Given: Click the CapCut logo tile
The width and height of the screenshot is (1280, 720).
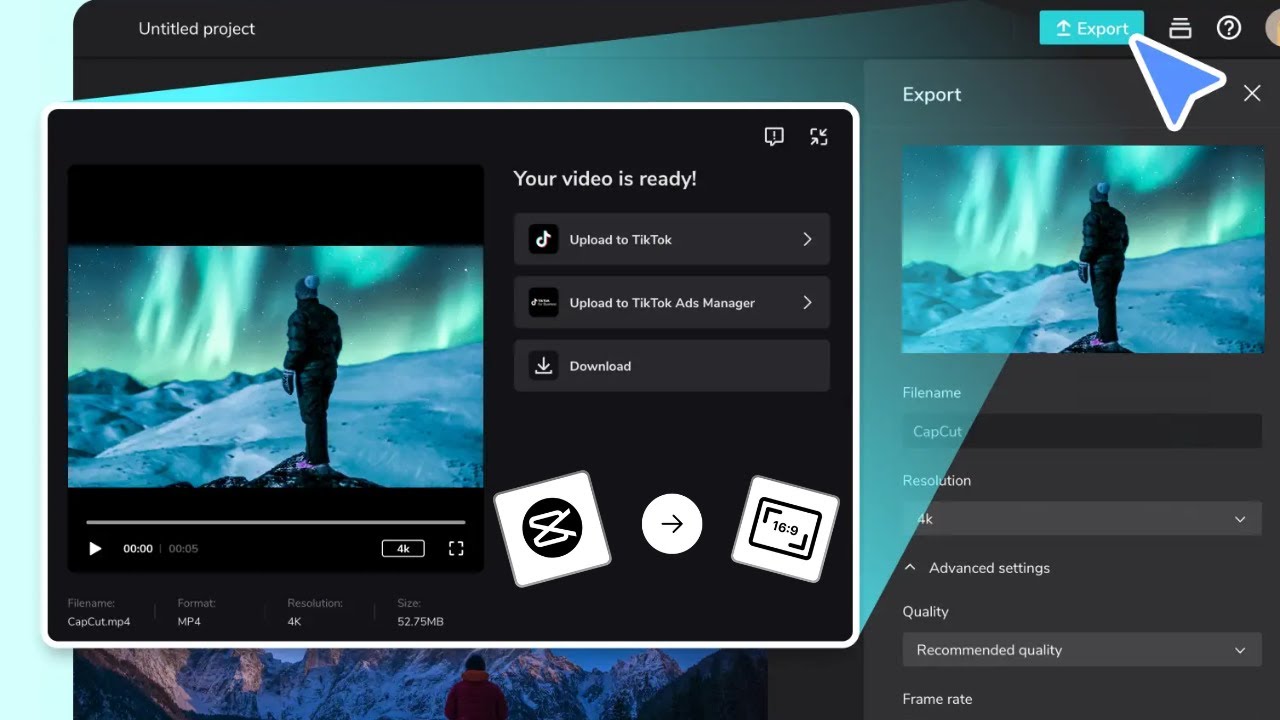Looking at the screenshot, I should [x=552, y=528].
